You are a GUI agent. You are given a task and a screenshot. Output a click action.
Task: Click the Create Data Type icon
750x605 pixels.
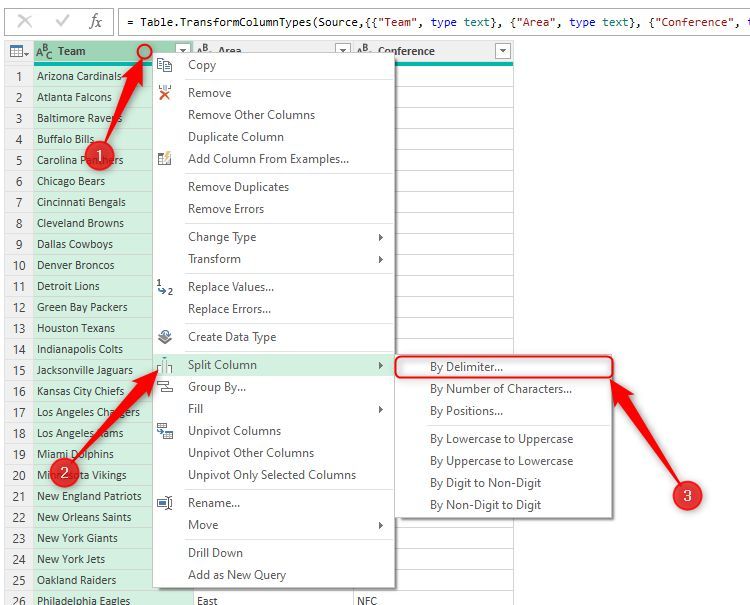click(165, 337)
